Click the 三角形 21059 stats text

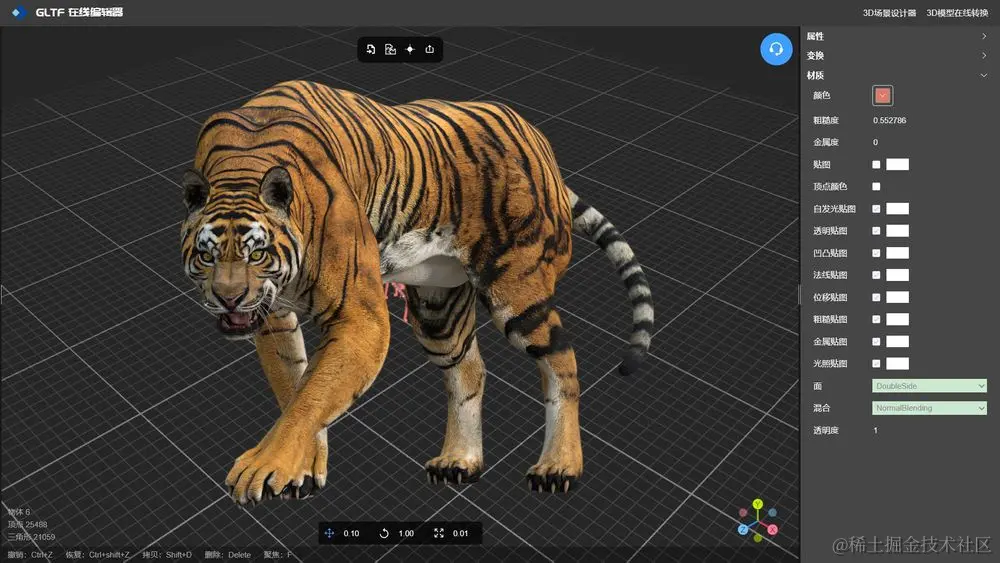point(31,537)
